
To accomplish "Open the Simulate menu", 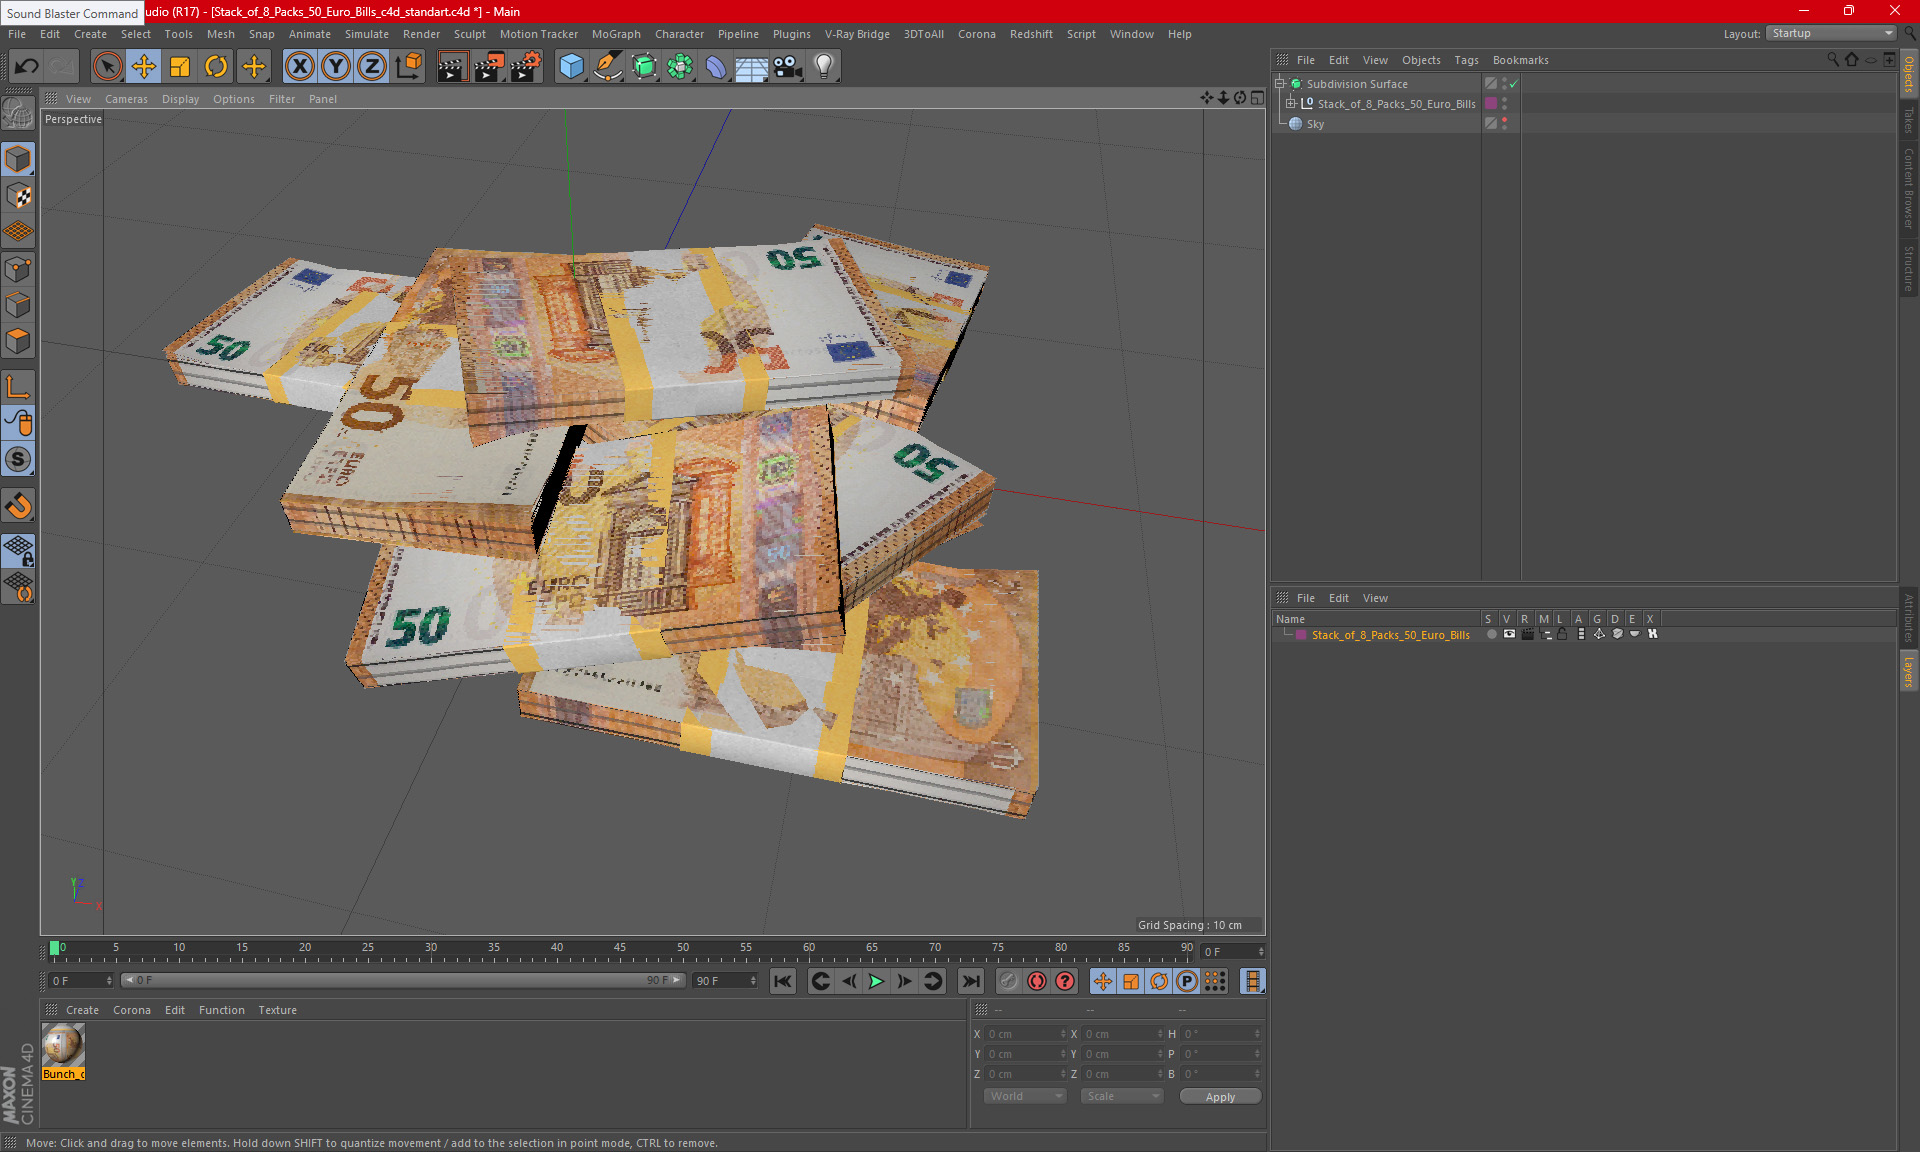I will (x=367, y=34).
